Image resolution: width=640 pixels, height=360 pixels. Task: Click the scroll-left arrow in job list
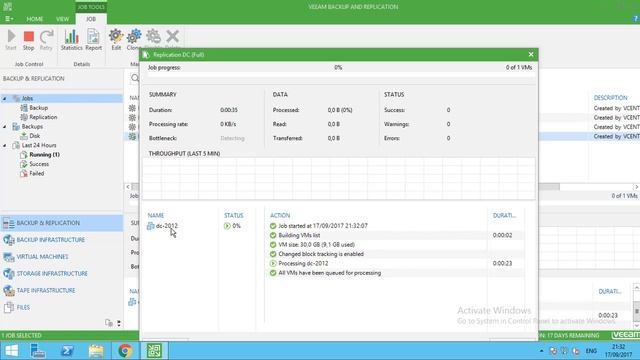[x=128, y=187]
